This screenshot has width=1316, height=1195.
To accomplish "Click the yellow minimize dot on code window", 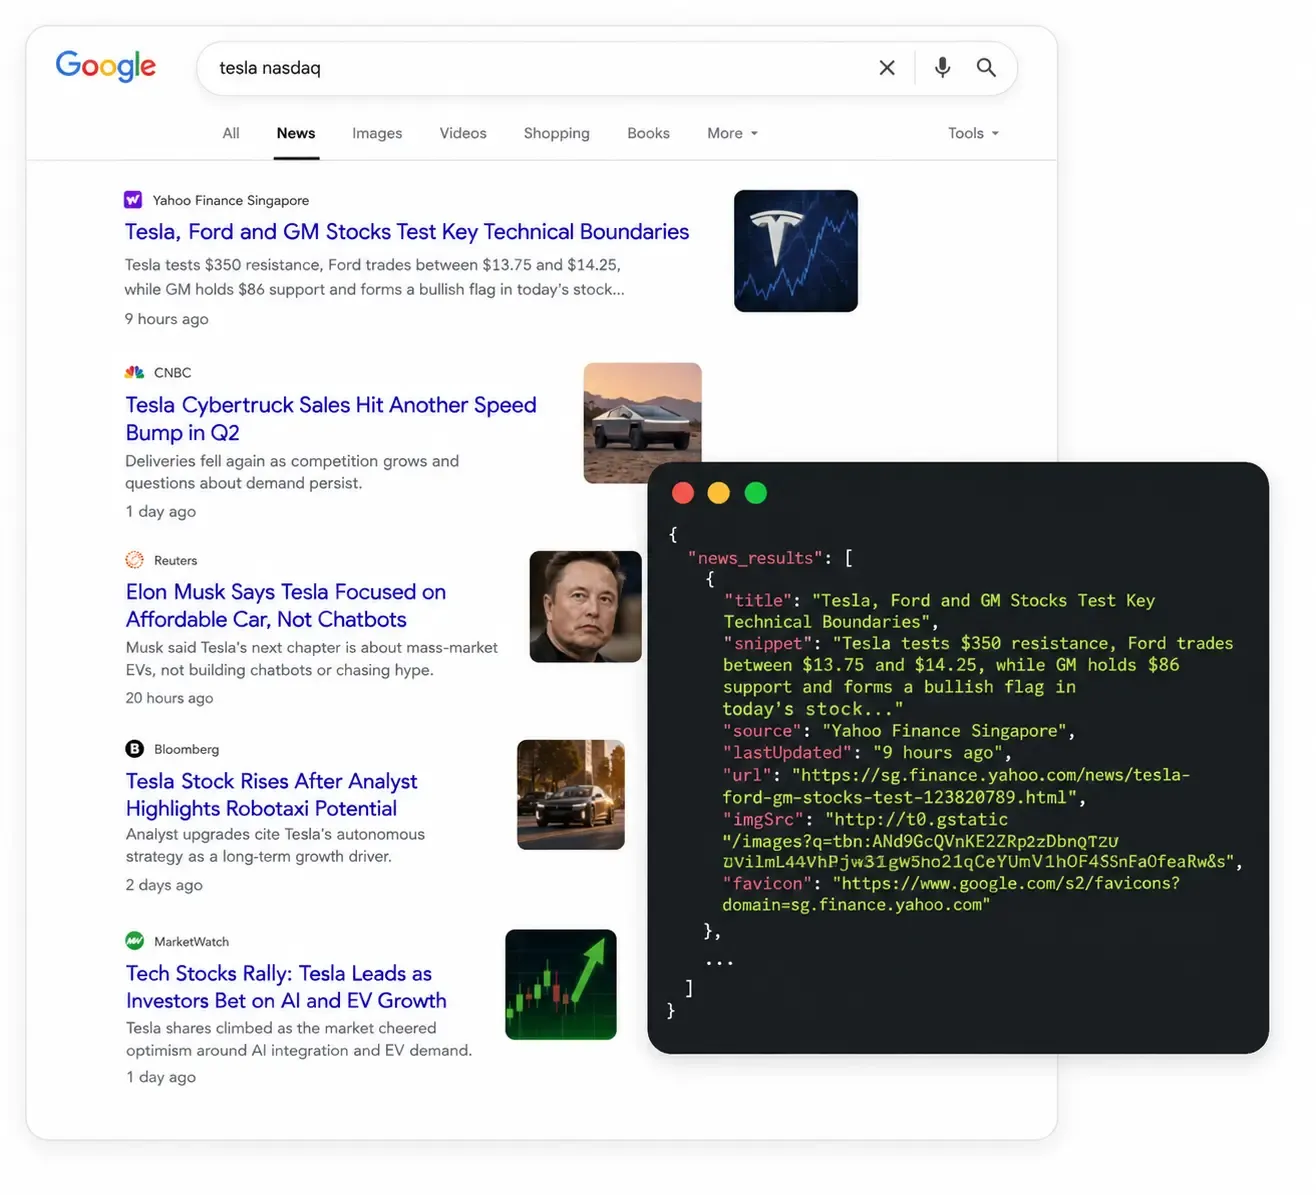I will pos(719,493).
